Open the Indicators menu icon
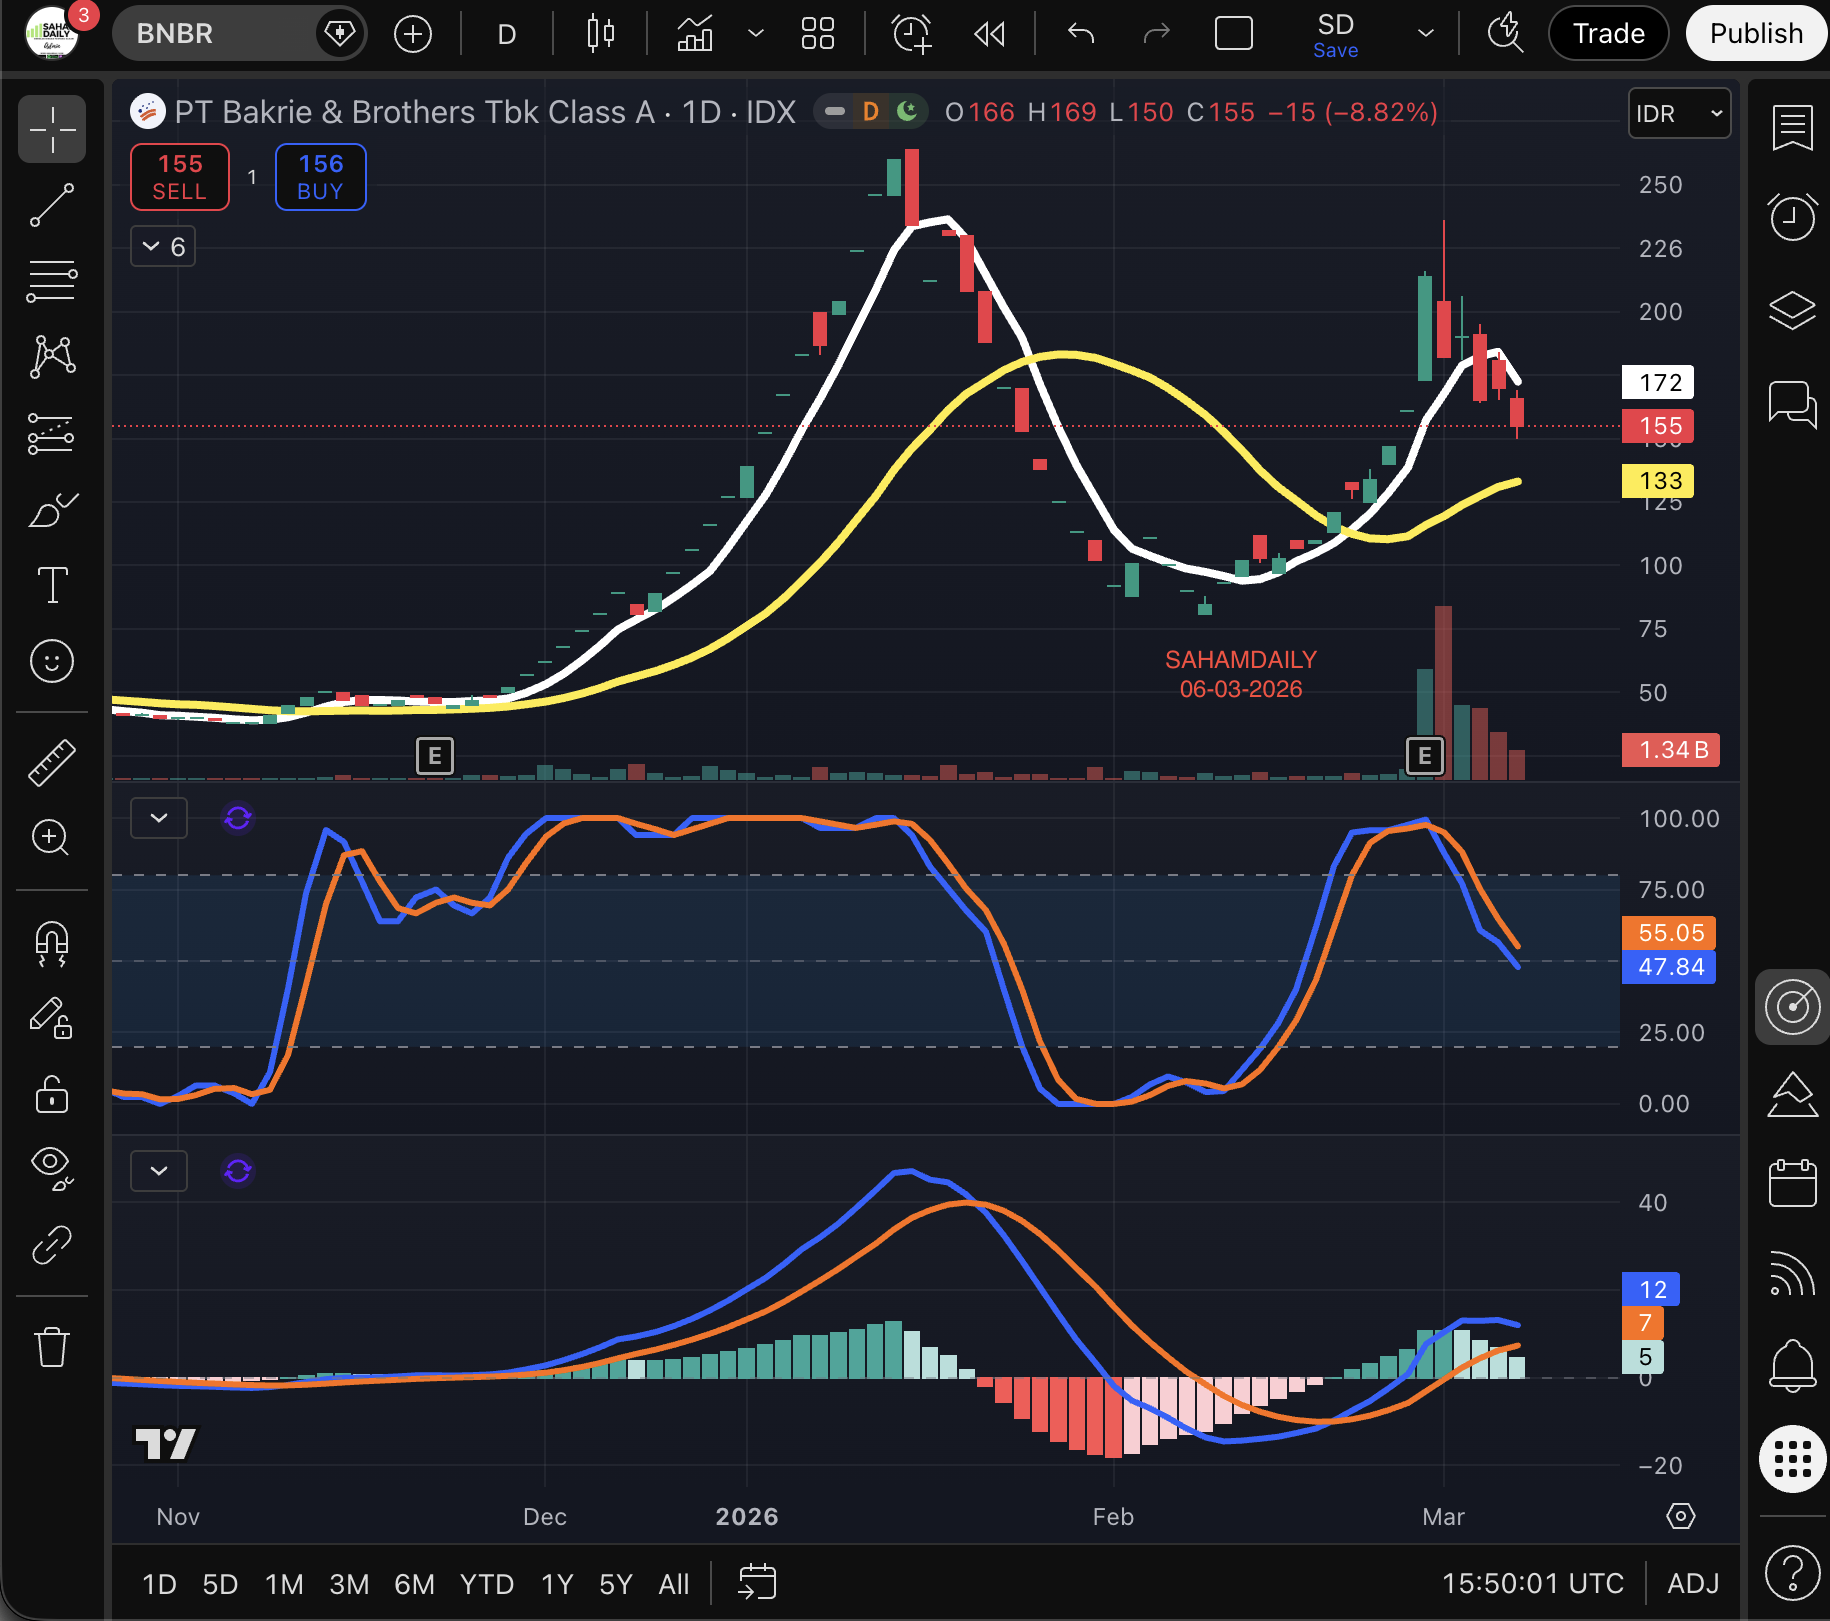Image resolution: width=1830 pixels, height=1621 pixels. 695,34
